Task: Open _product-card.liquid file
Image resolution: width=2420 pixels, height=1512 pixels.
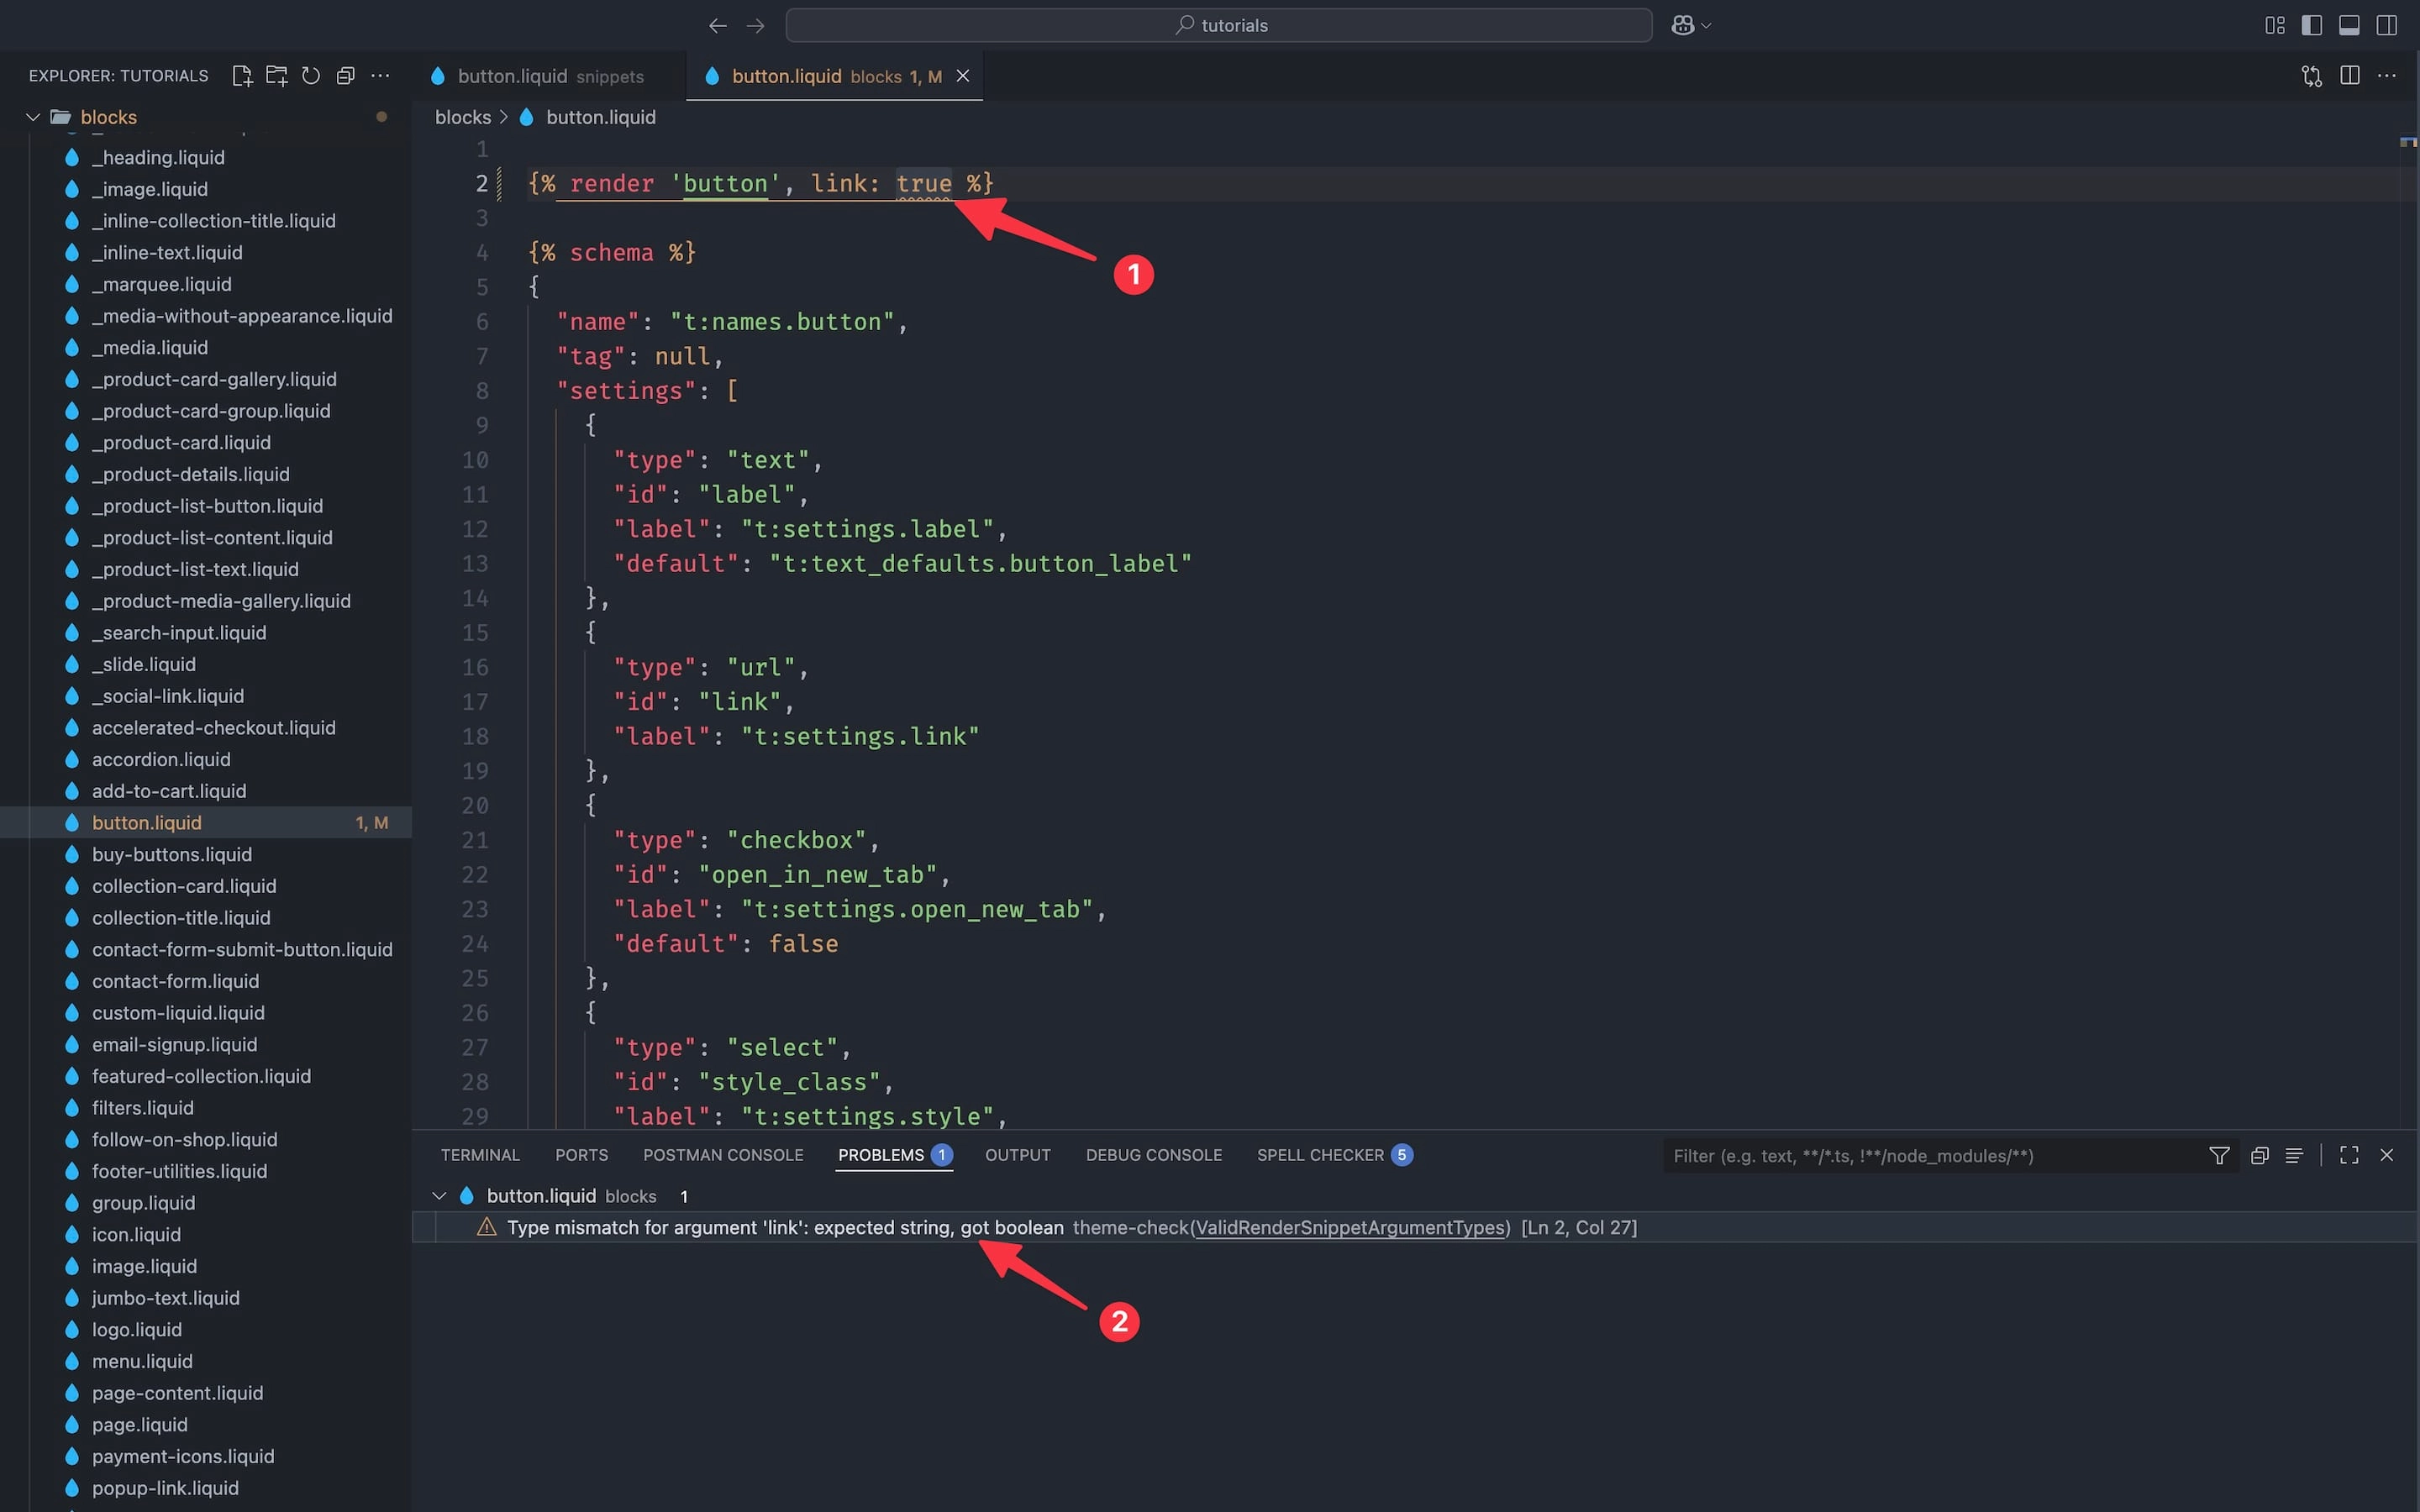Action: coord(181,442)
